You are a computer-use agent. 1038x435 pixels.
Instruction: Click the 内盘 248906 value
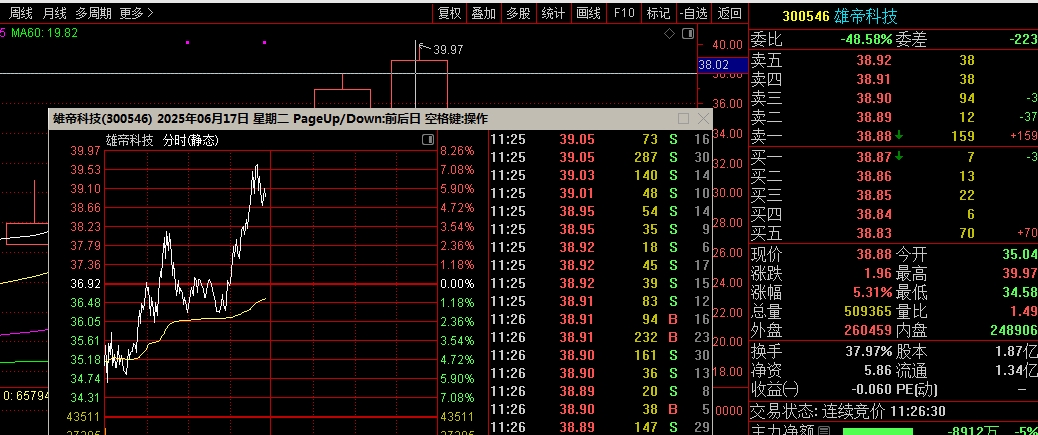click(x=1014, y=330)
